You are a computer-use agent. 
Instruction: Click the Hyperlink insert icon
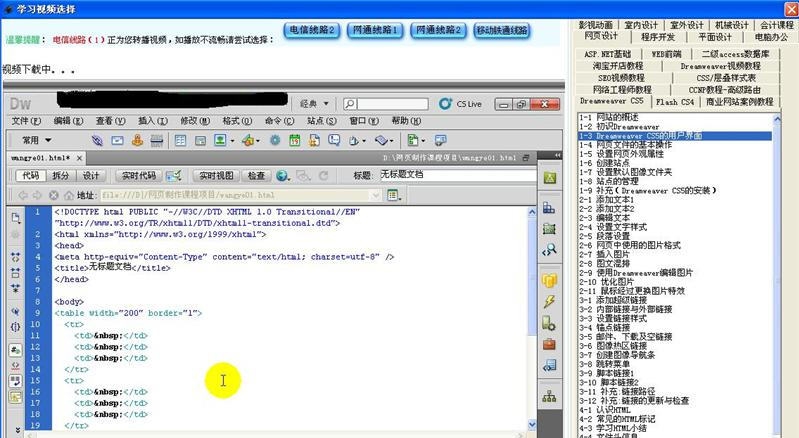pos(97,140)
